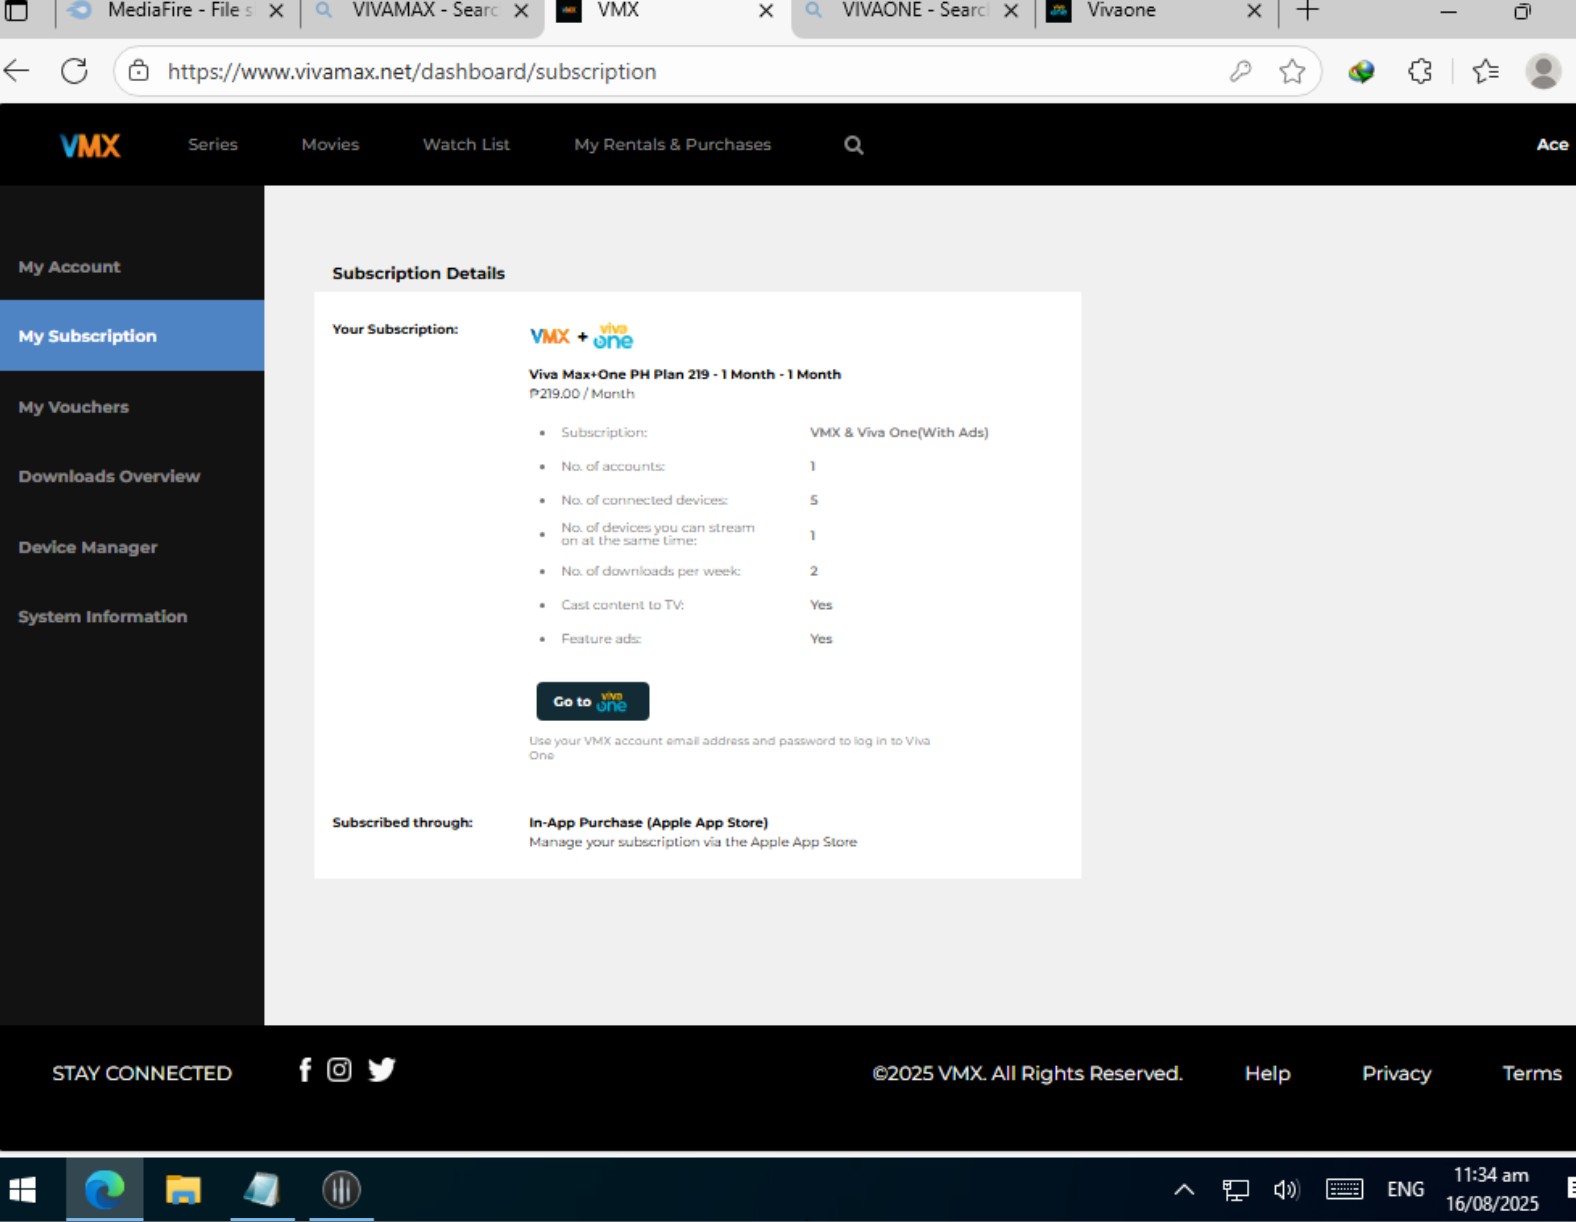Screen dimensions: 1576x1222
Task: Open network status tray icon
Action: [1236, 1190]
